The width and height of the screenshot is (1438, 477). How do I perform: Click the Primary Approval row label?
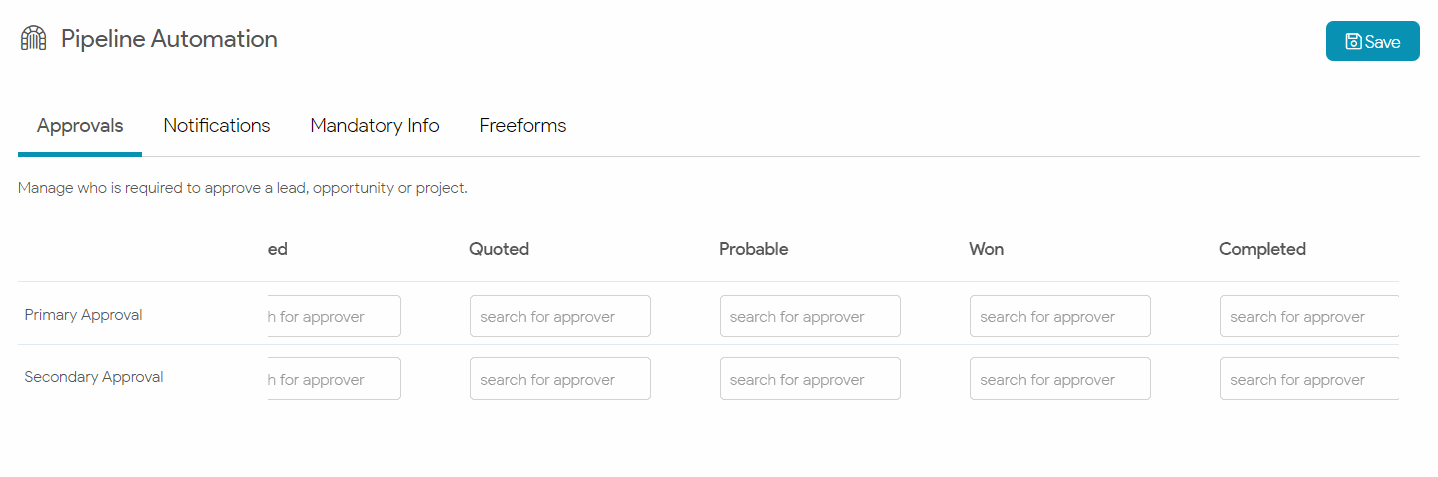[x=83, y=315]
